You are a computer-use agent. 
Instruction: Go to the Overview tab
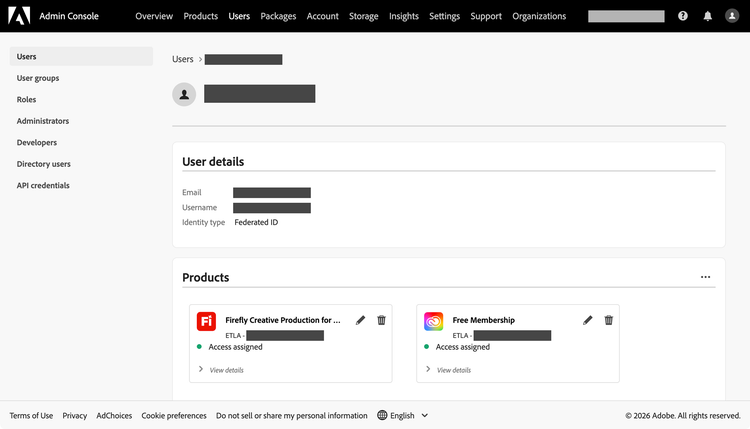pos(154,16)
